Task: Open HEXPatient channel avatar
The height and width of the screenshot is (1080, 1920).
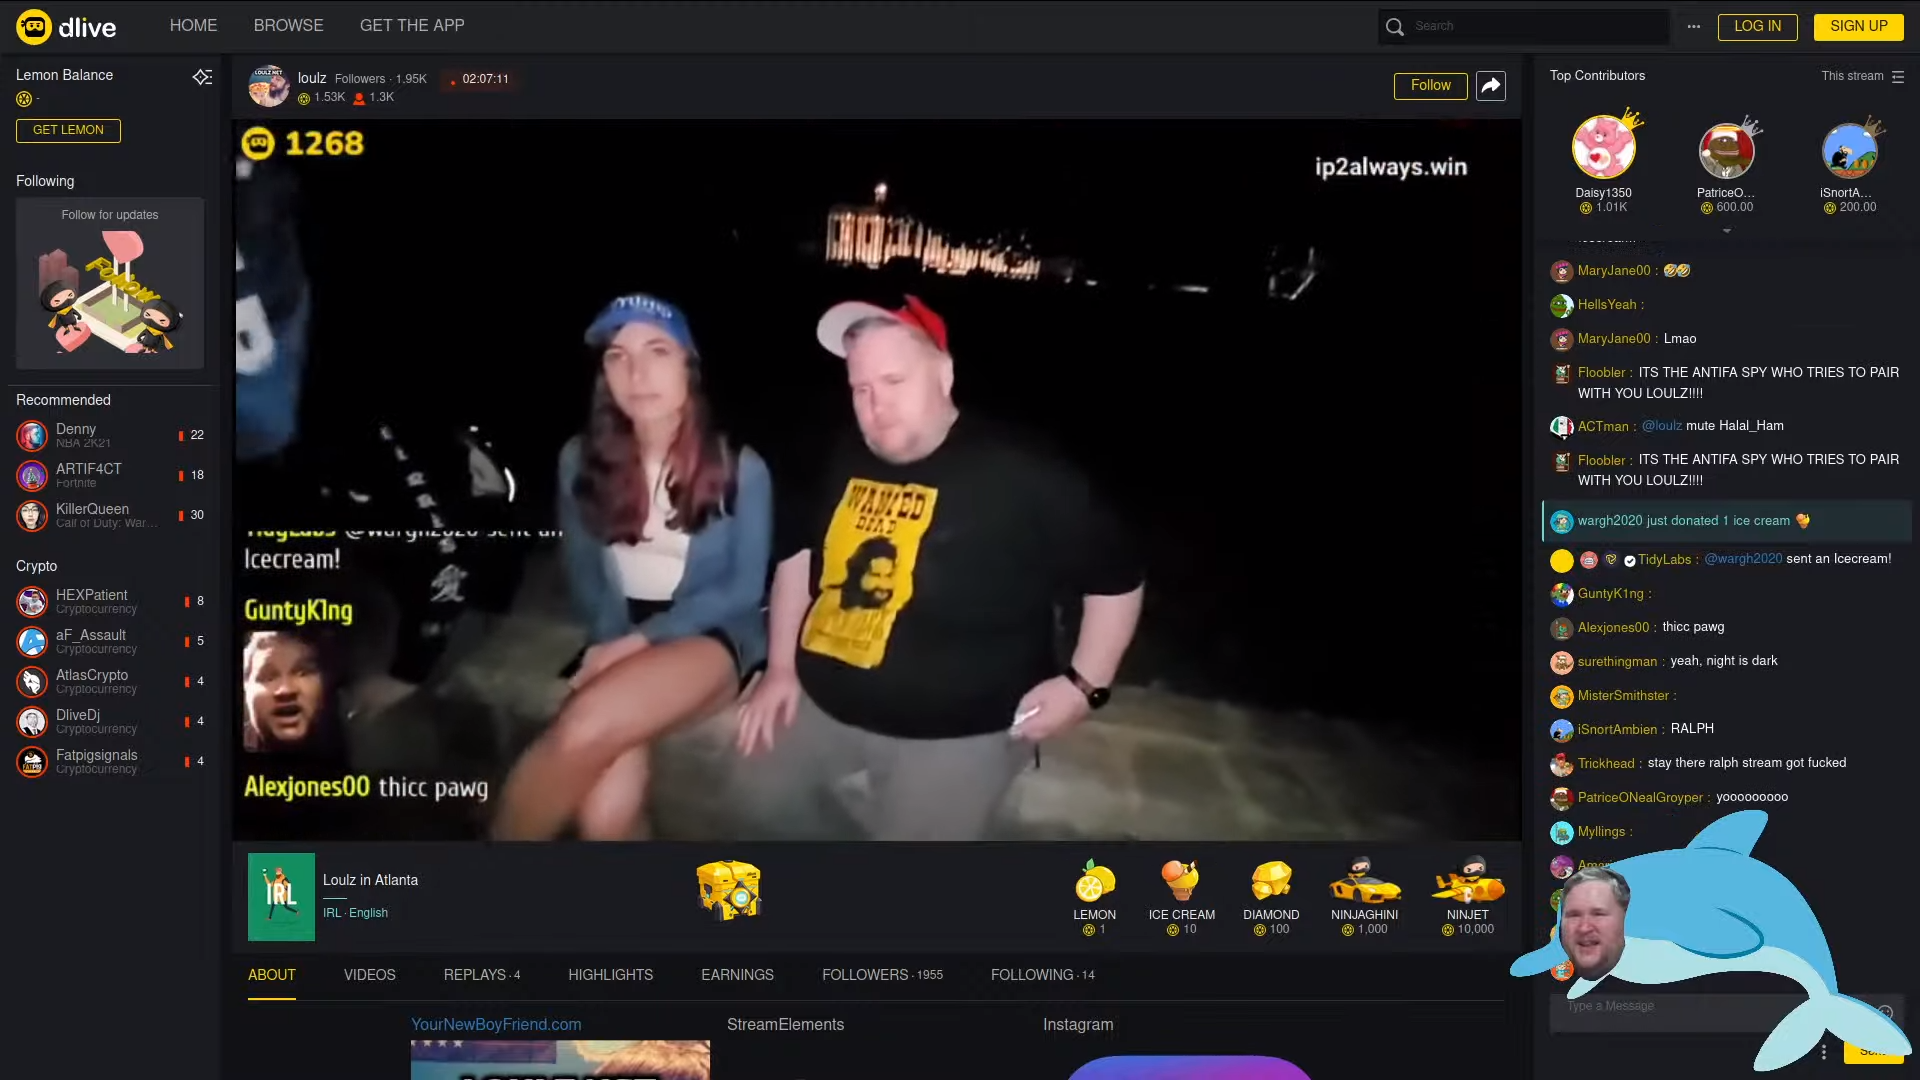Action: pyautogui.click(x=32, y=601)
